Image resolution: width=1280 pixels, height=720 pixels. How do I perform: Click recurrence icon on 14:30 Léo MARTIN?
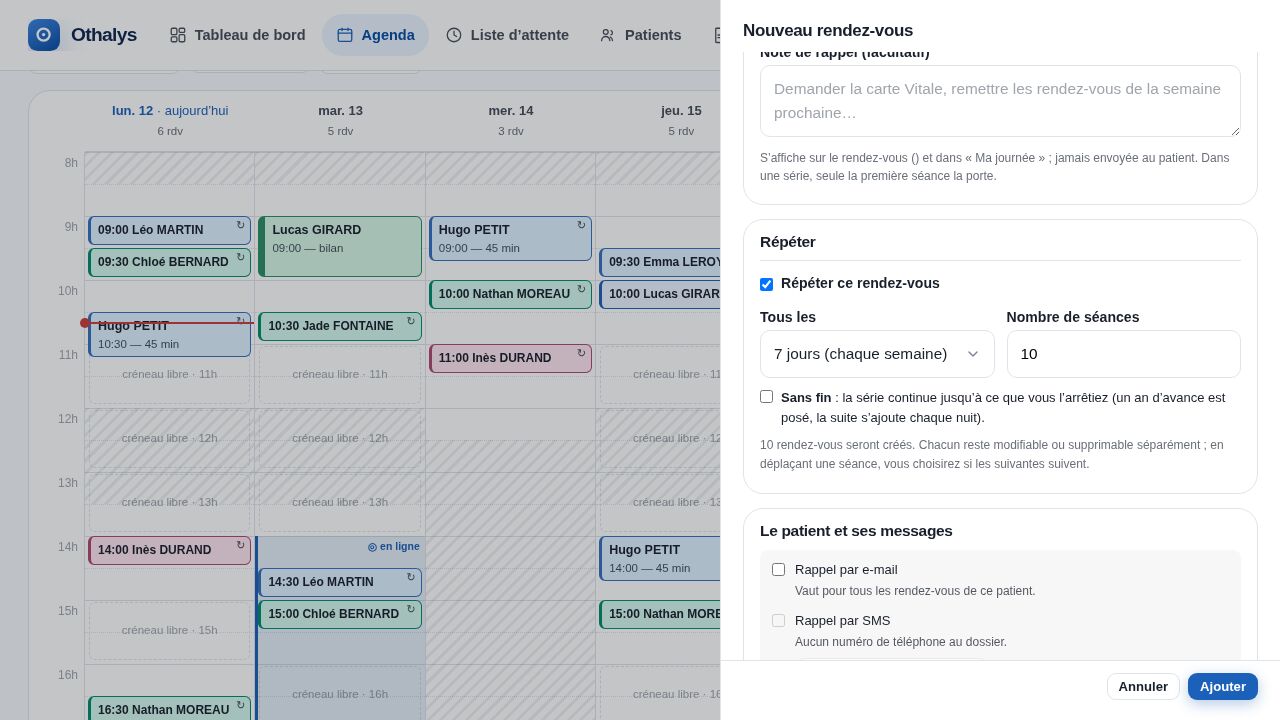[x=411, y=578]
